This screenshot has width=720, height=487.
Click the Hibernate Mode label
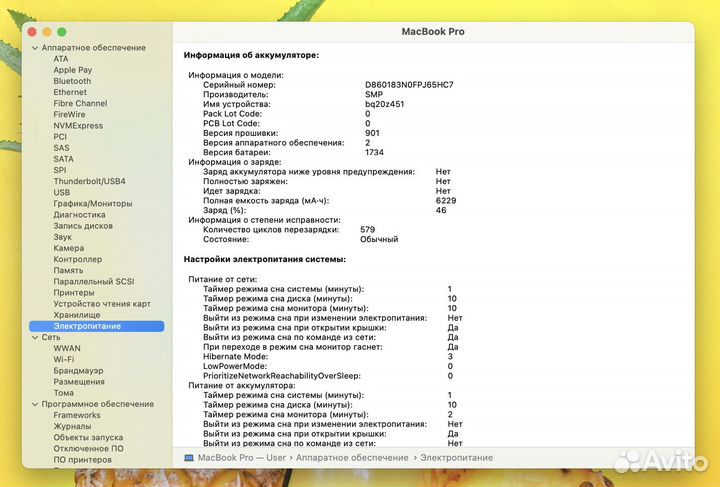pos(236,357)
